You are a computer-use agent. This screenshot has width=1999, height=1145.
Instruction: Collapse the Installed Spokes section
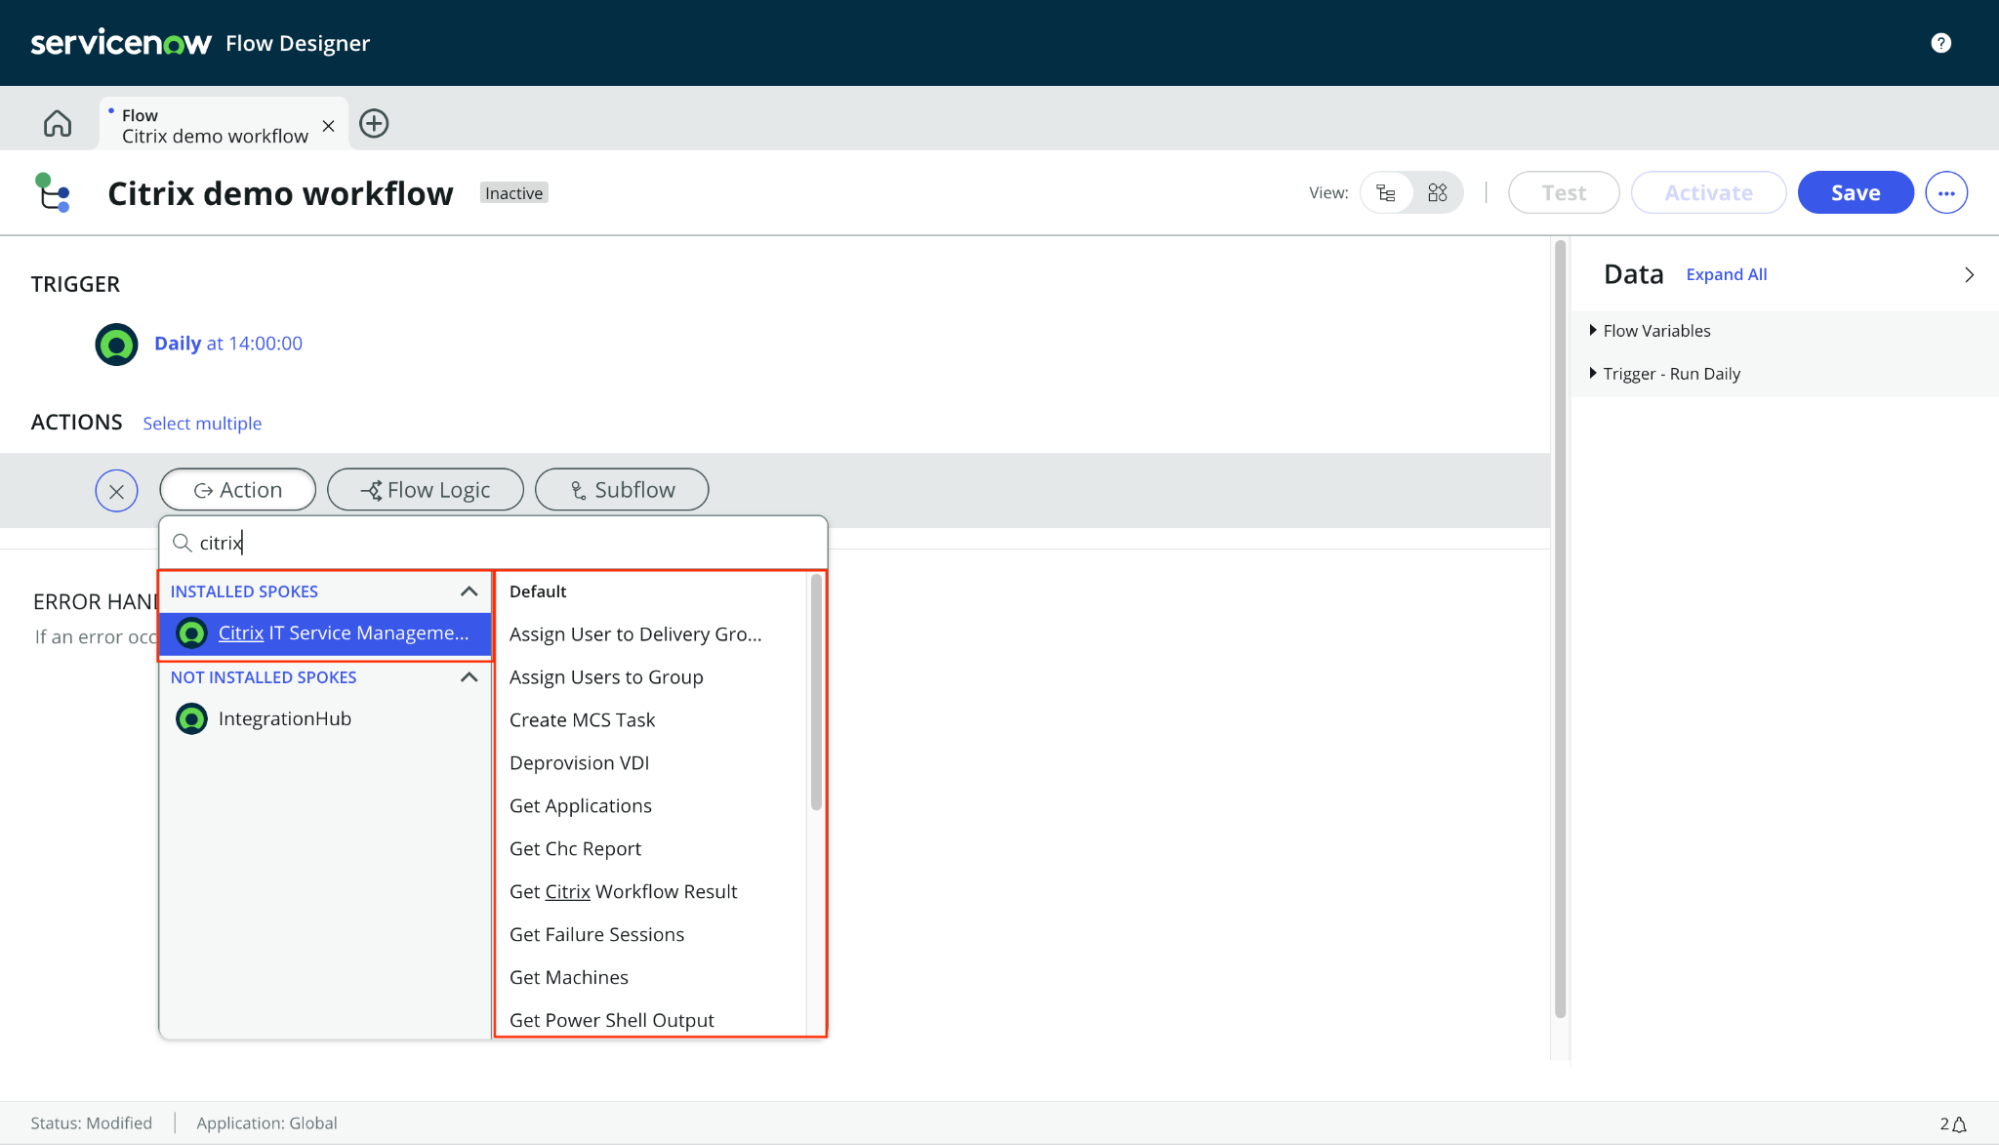click(468, 591)
